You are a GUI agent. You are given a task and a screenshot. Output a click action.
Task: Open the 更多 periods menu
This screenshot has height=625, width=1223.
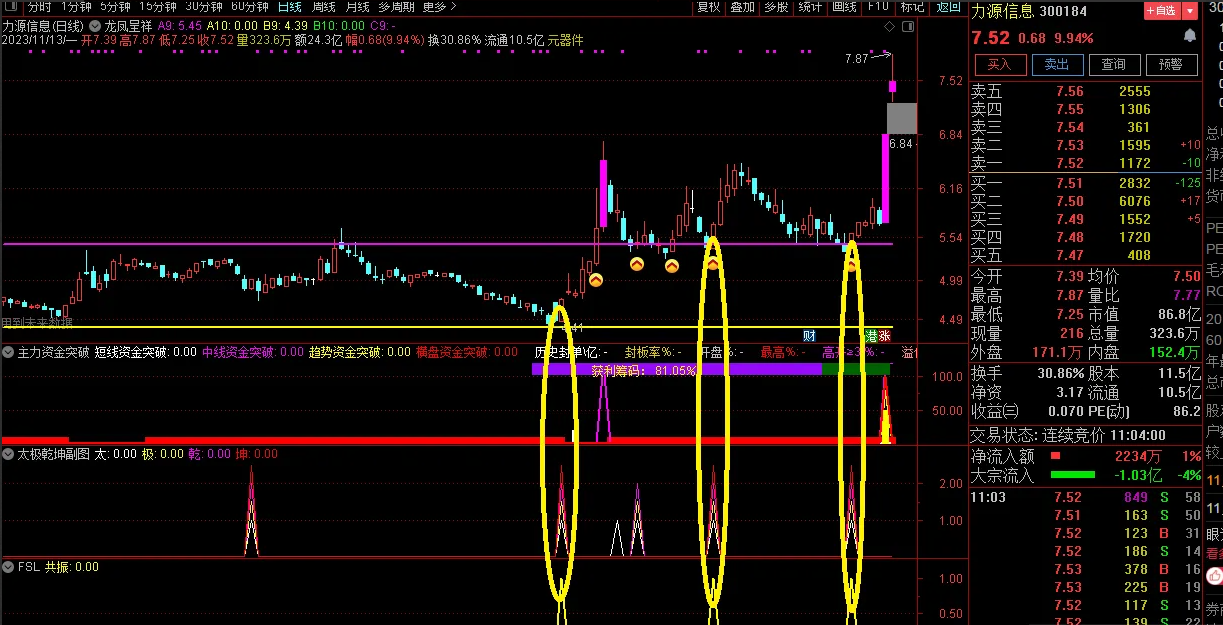tap(438, 7)
